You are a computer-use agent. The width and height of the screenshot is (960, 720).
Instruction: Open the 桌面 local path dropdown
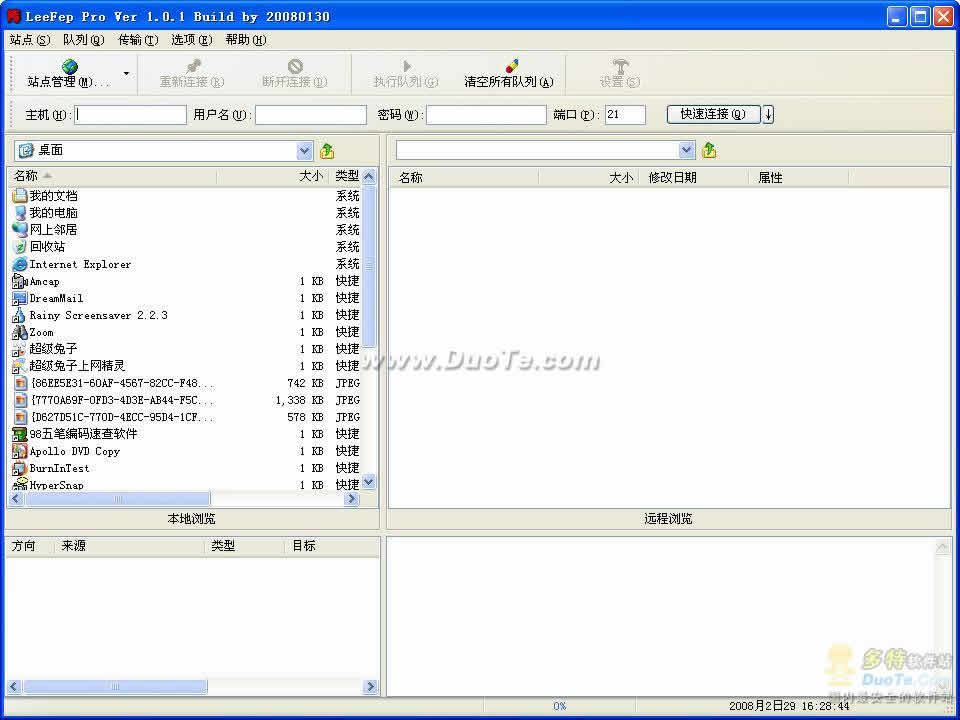pos(304,151)
